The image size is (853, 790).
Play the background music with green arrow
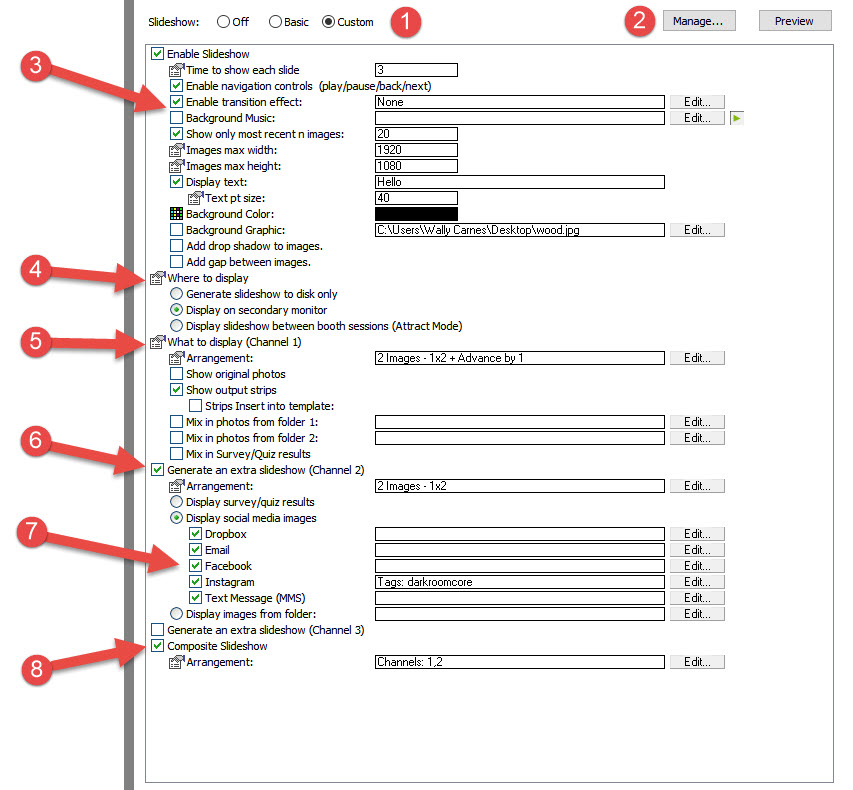(x=737, y=118)
